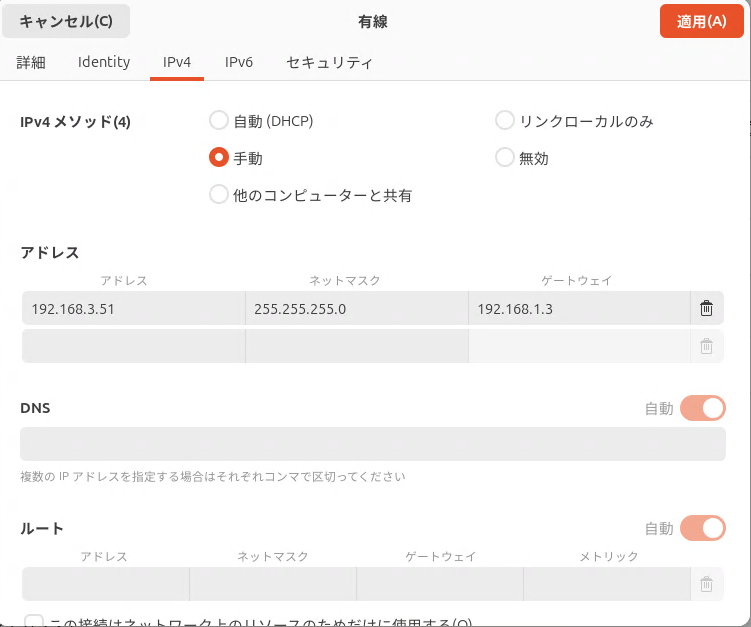Click the 適用(A) button
Viewport: 751px width, 627px height.
702,21
